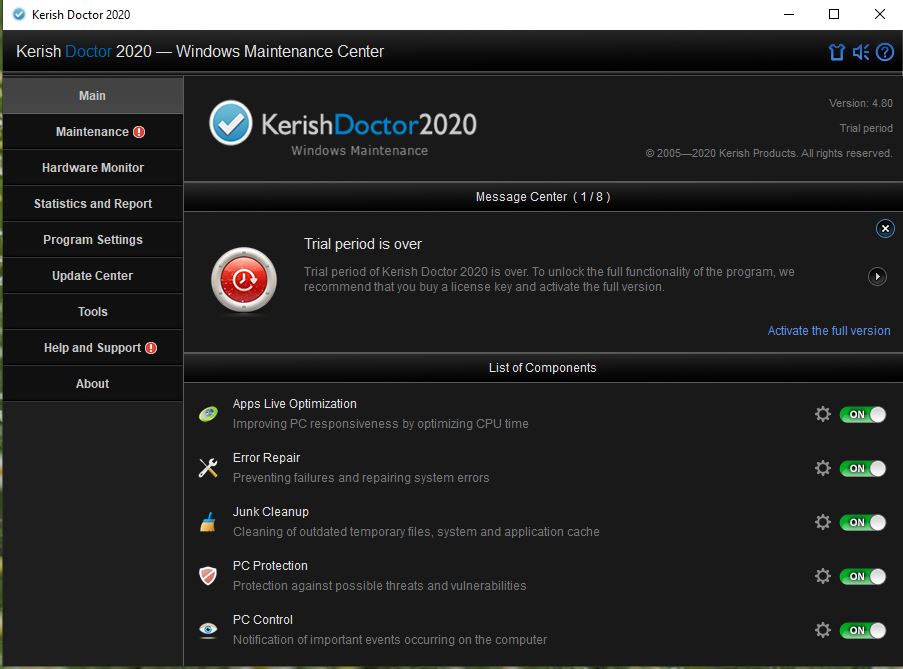Click the Error Repair component title
903x669 pixels.
click(x=266, y=458)
